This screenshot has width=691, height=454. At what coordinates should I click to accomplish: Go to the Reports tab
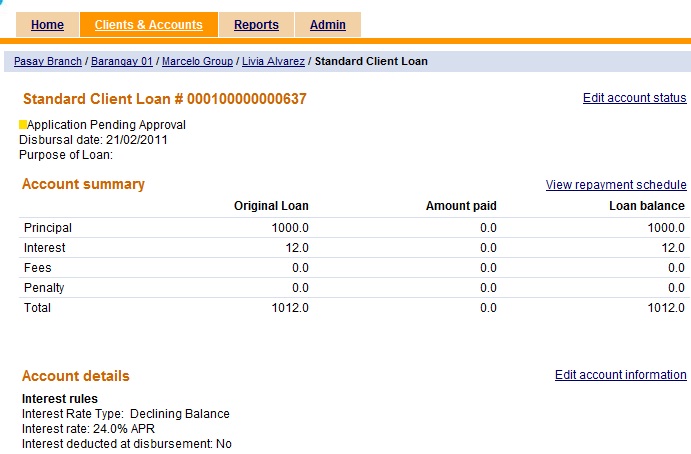[x=256, y=25]
